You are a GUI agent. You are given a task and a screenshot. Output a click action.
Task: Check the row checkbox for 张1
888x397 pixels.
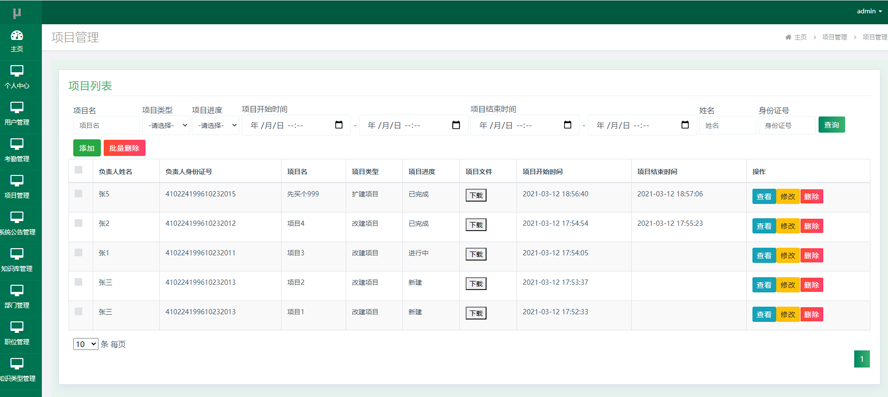click(79, 253)
